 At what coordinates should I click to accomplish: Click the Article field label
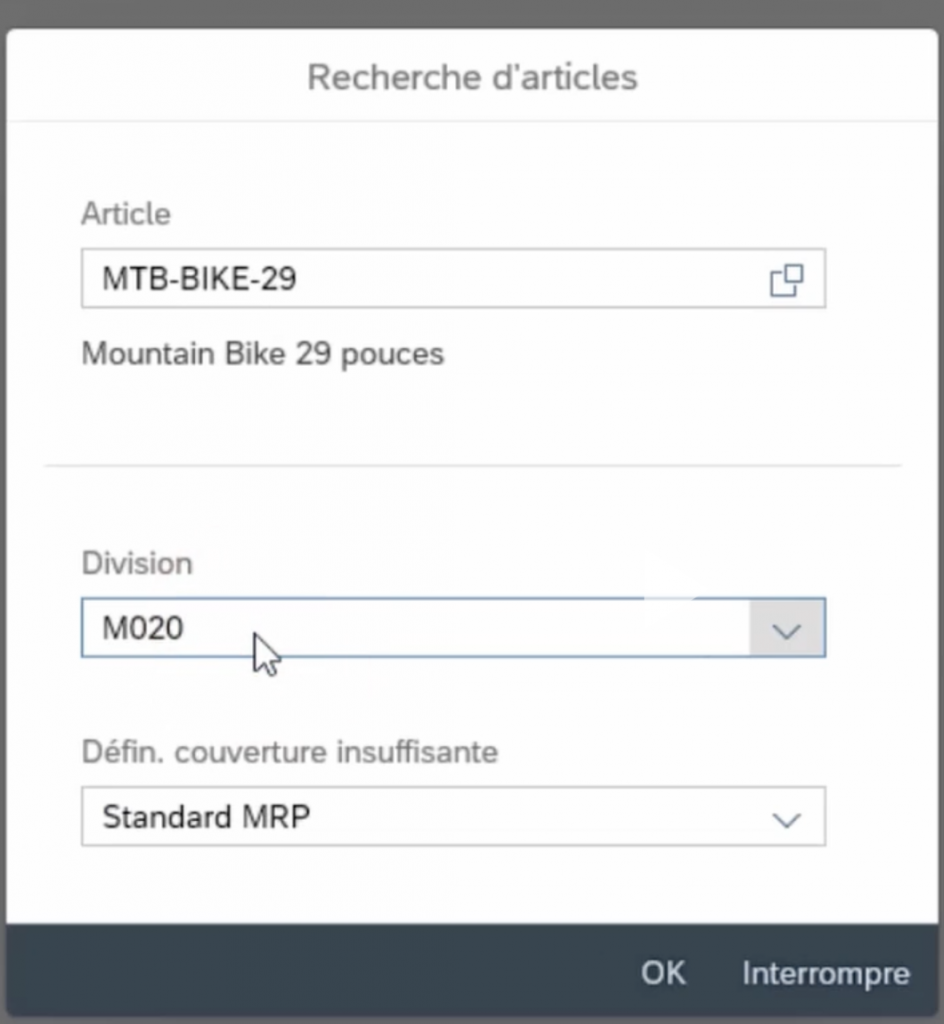pos(126,213)
